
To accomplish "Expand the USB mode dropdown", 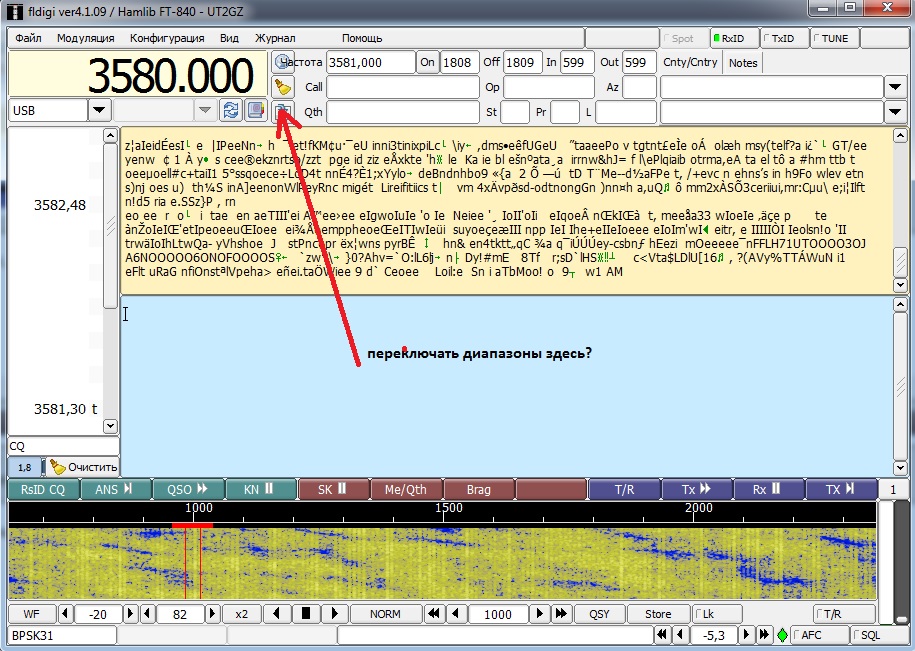I will point(100,110).
